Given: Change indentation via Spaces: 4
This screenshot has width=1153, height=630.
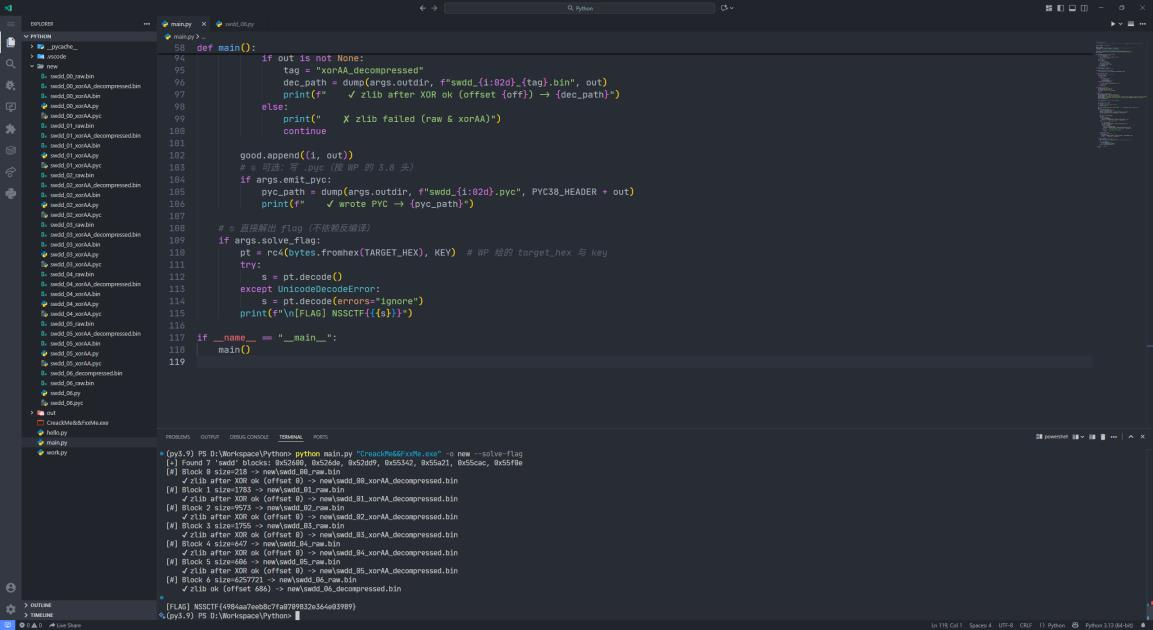Looking at the screenshot, I should pos(979,625).
